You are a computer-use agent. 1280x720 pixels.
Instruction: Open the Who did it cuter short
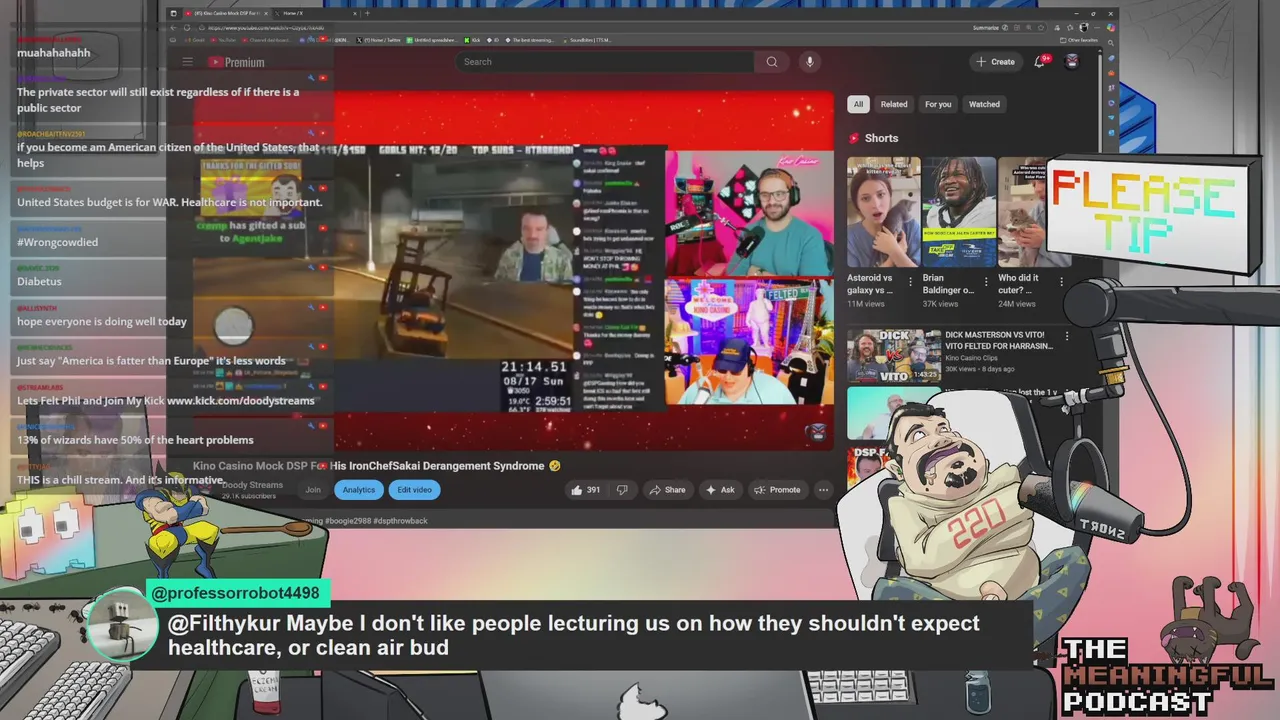1022,212
